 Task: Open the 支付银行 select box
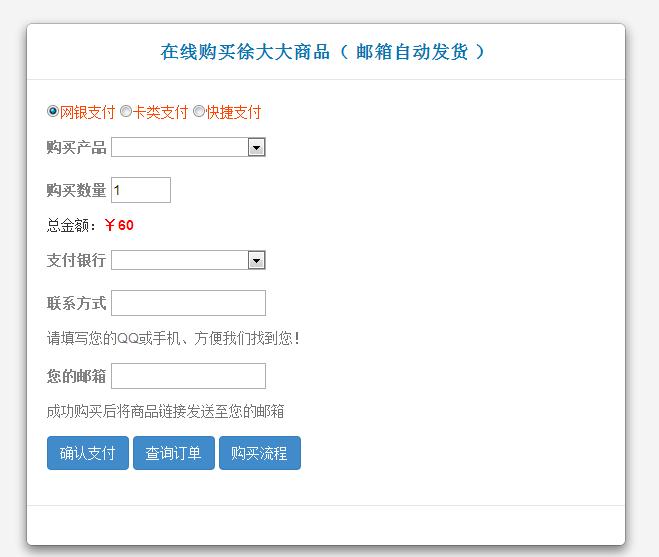[180, 260]
